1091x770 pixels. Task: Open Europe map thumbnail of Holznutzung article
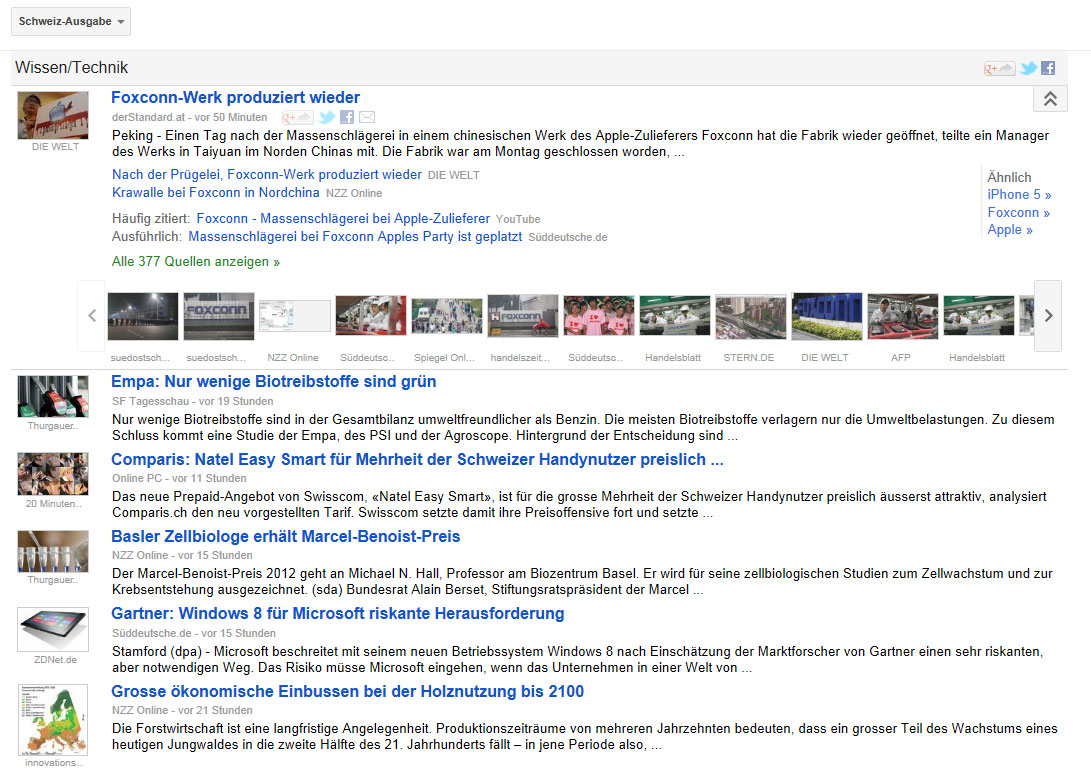53,720
